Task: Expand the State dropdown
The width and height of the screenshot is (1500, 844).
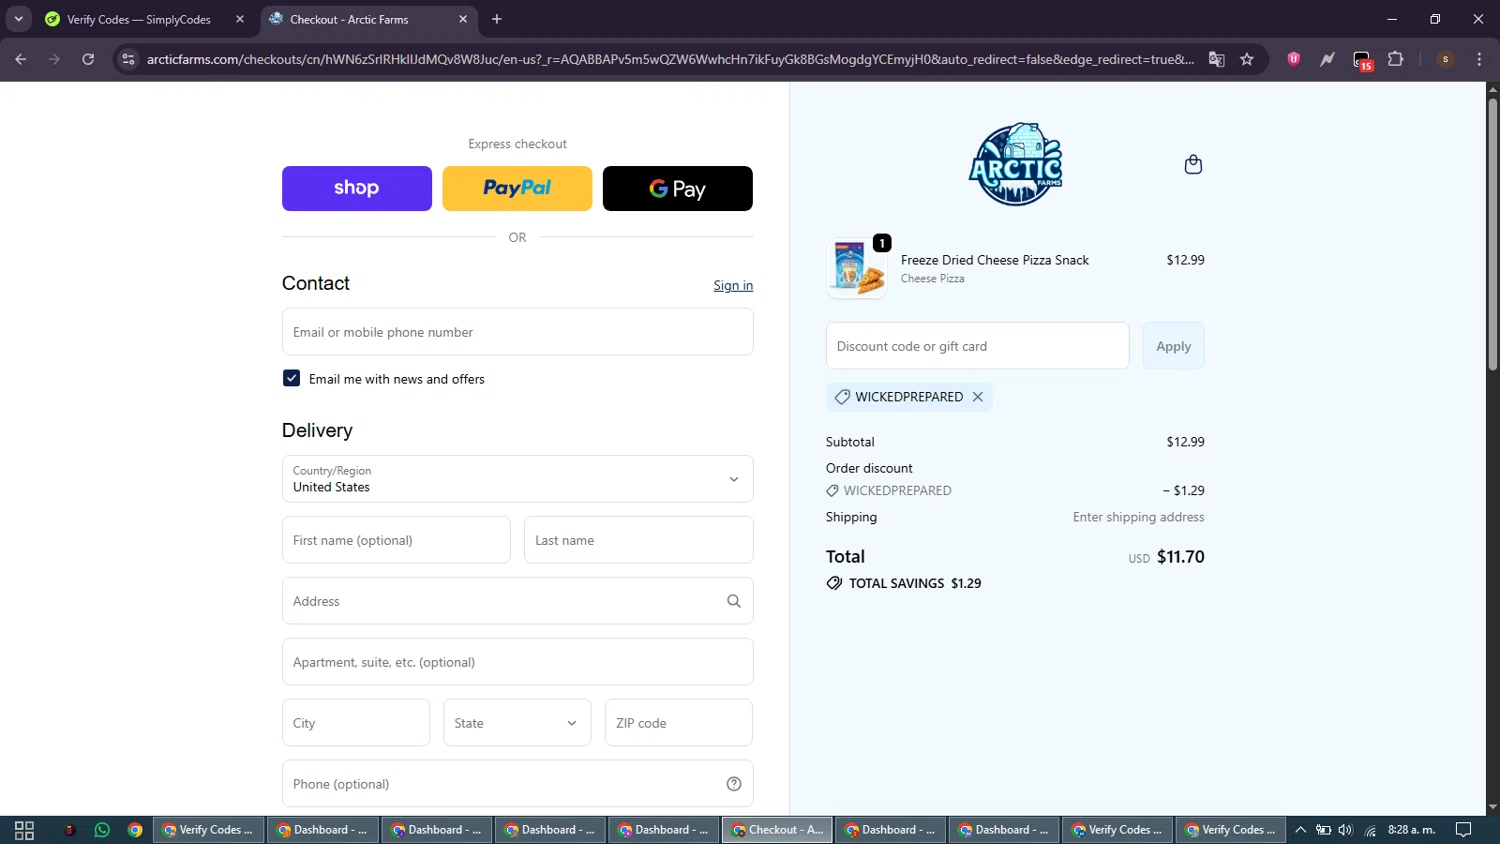Action: click(517, 723)
